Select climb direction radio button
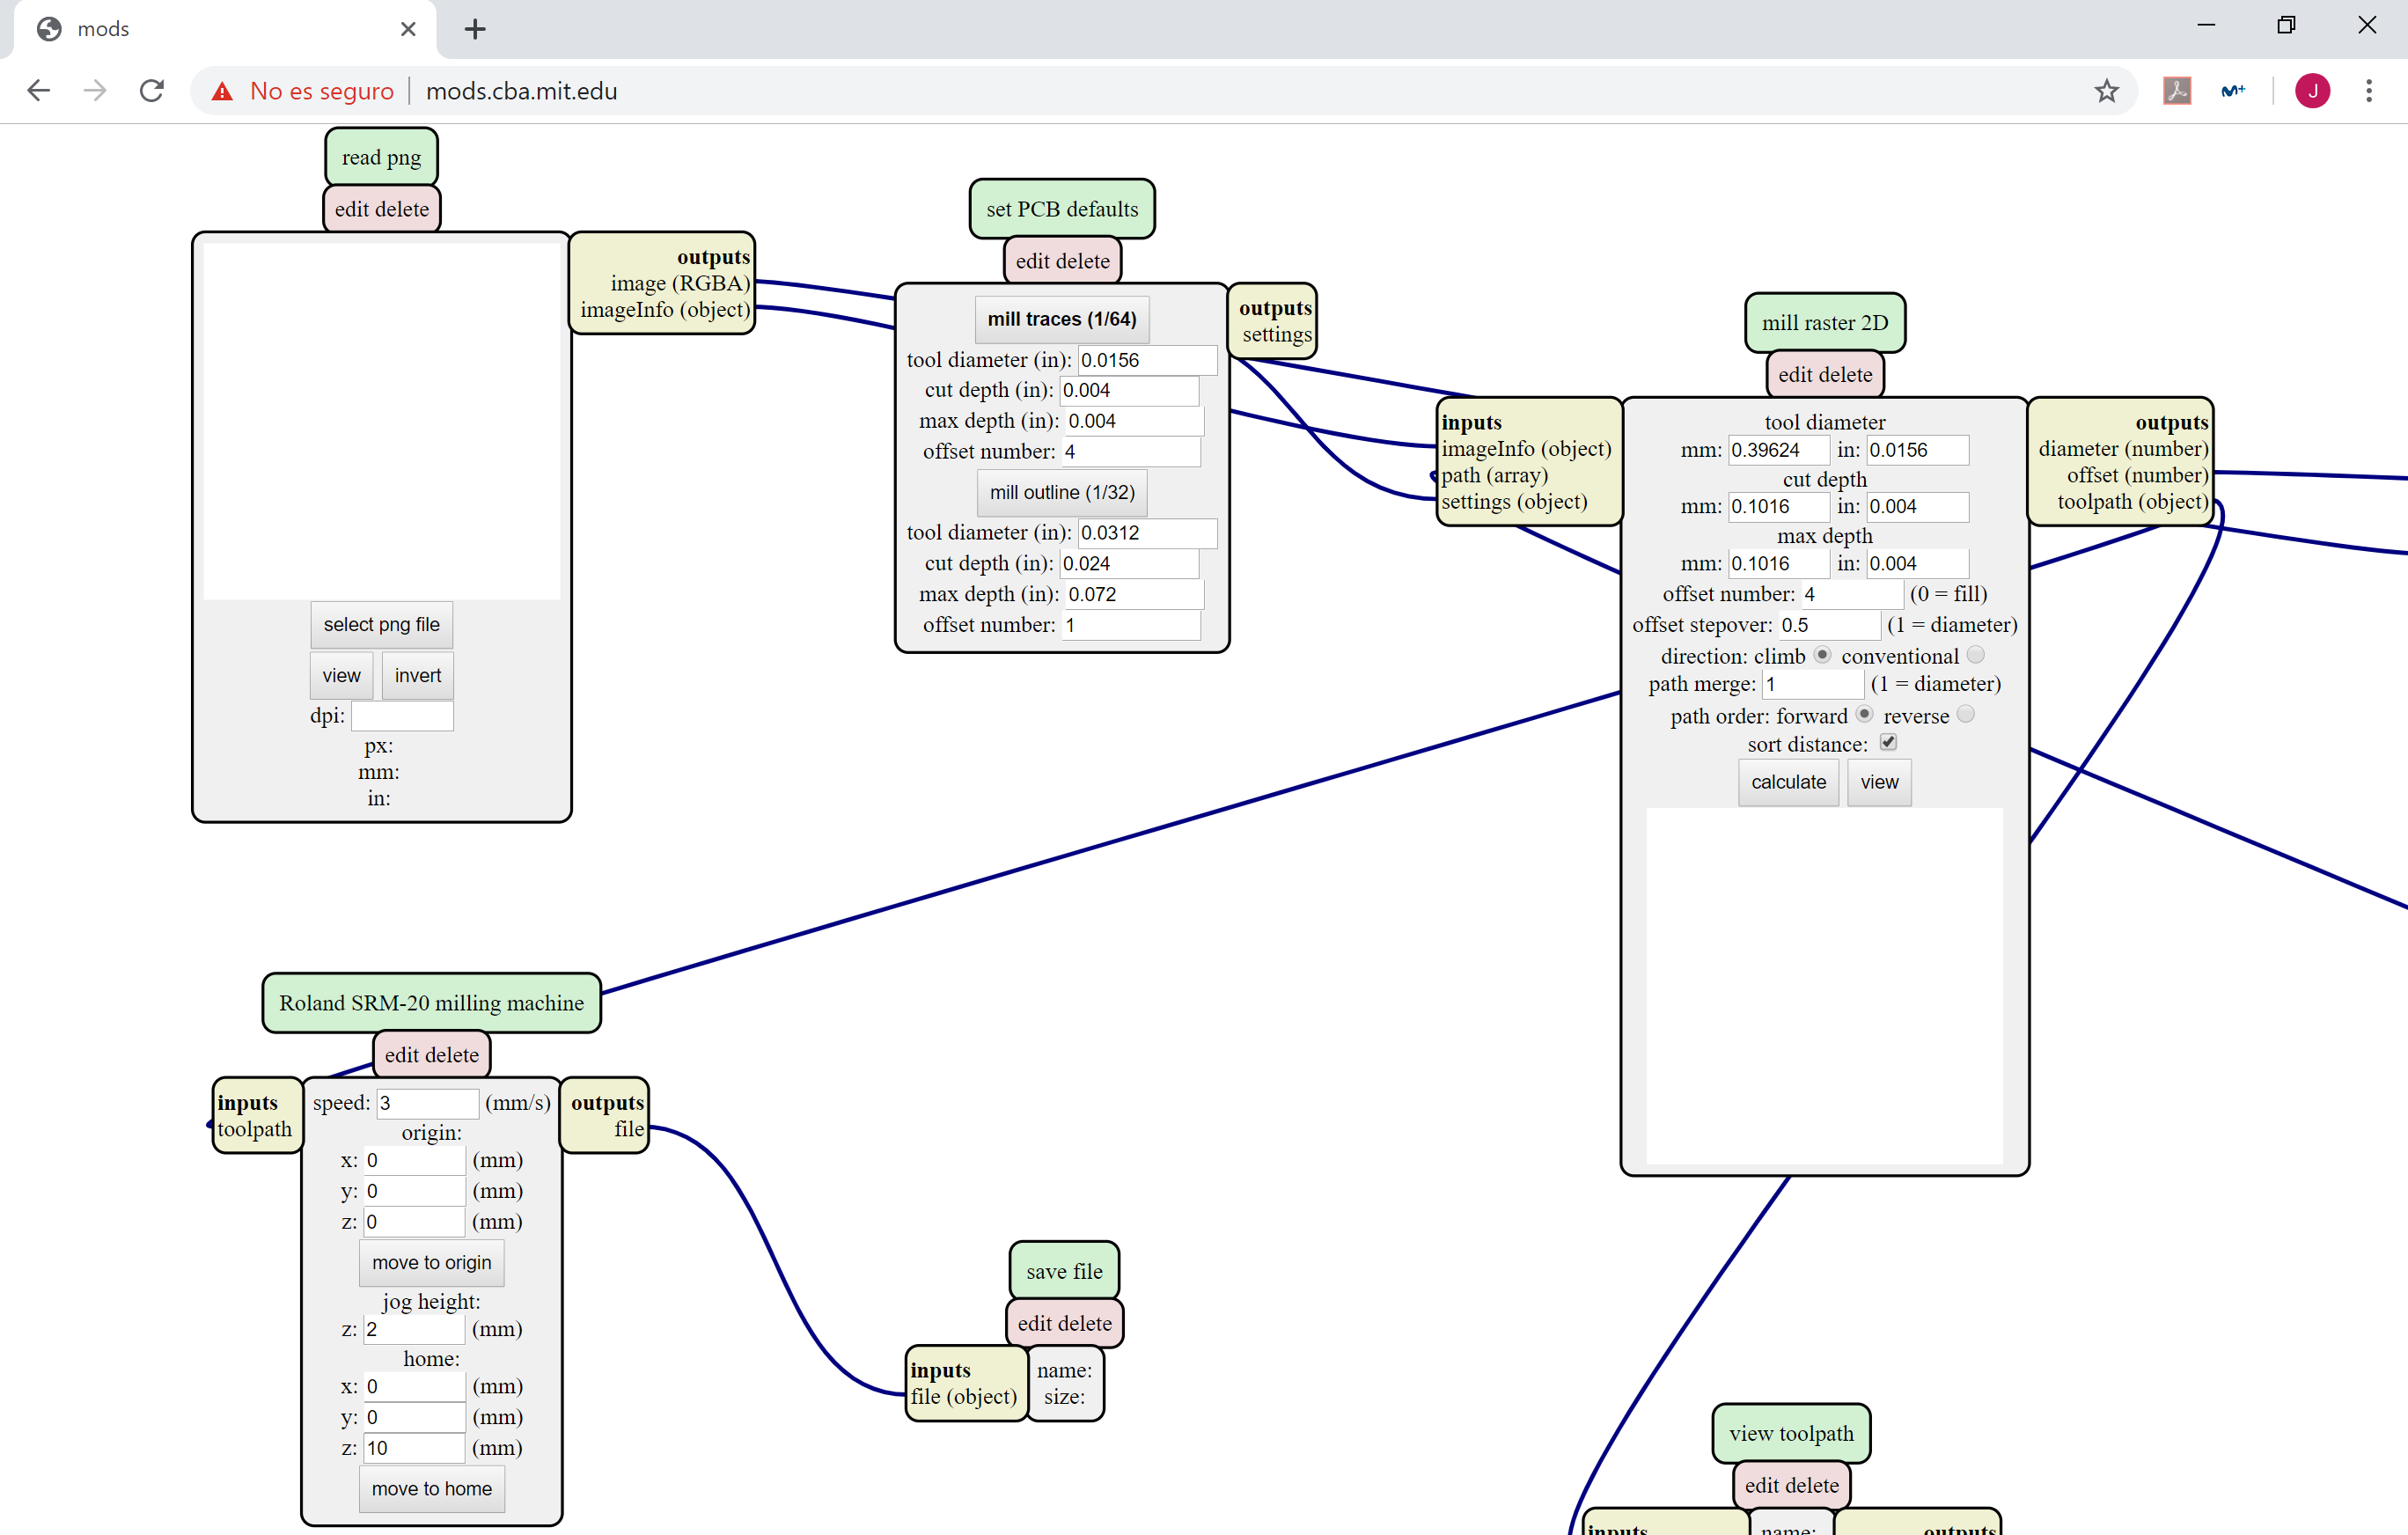2408x1535 pixels. coord(1822,655)
